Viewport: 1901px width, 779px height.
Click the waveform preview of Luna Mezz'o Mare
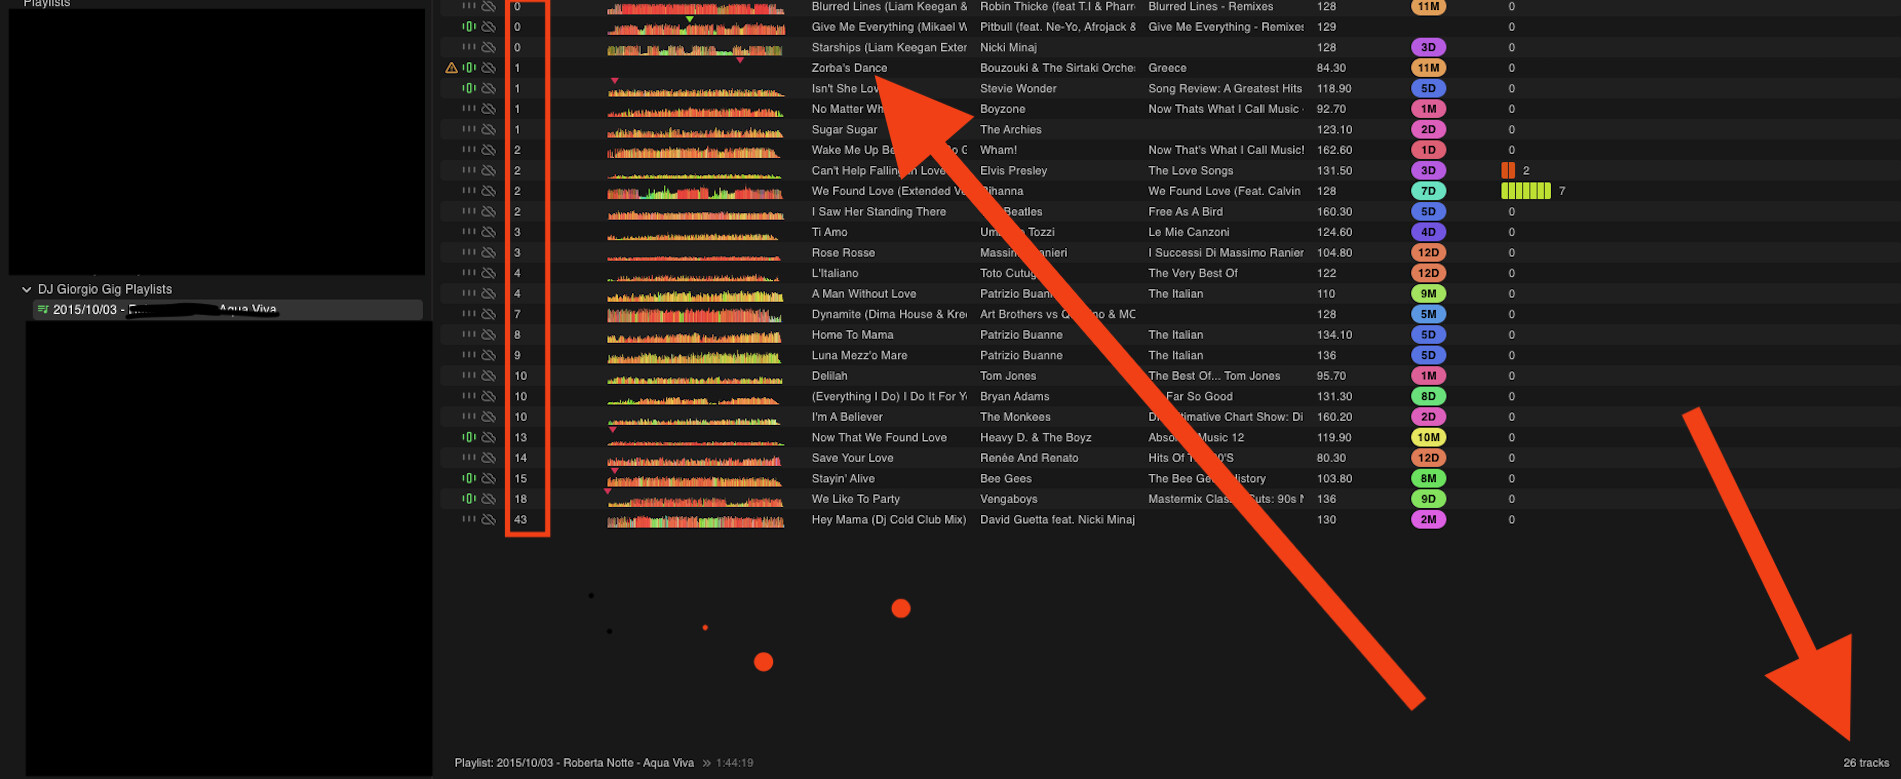click(695, 356)
